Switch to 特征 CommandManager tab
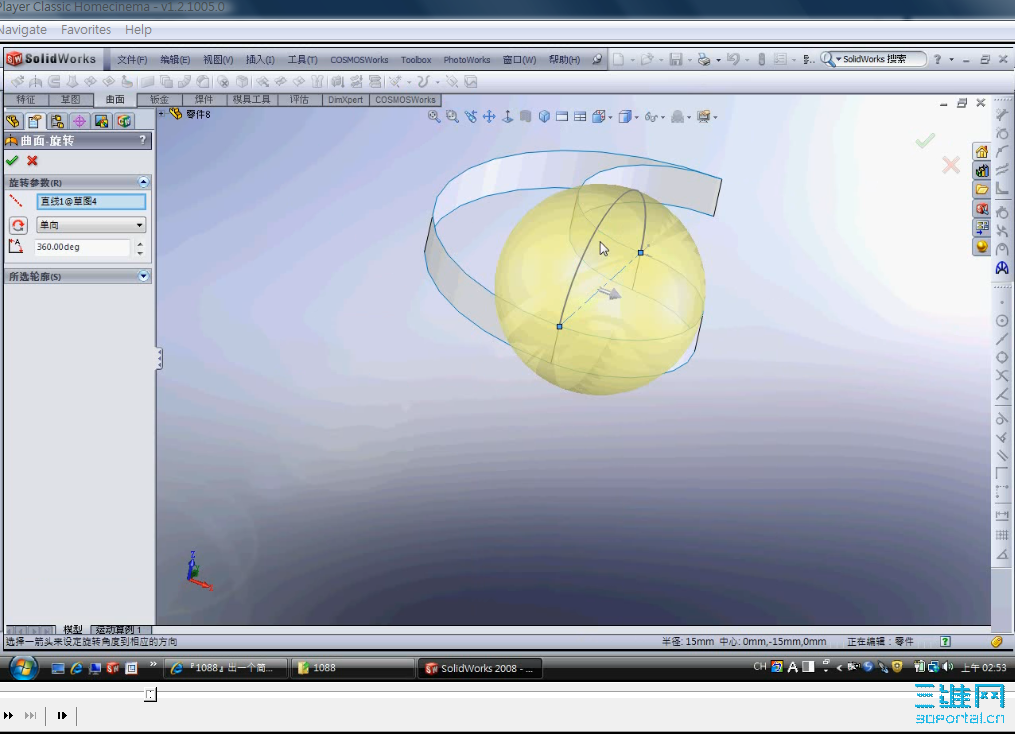 click(x=26, y=100)
